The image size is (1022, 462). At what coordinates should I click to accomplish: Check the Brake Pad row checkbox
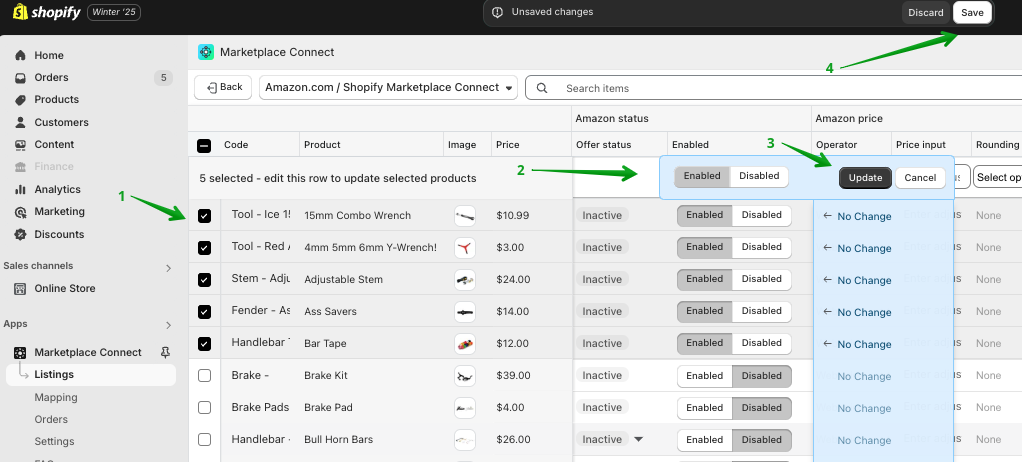(204, 407)
